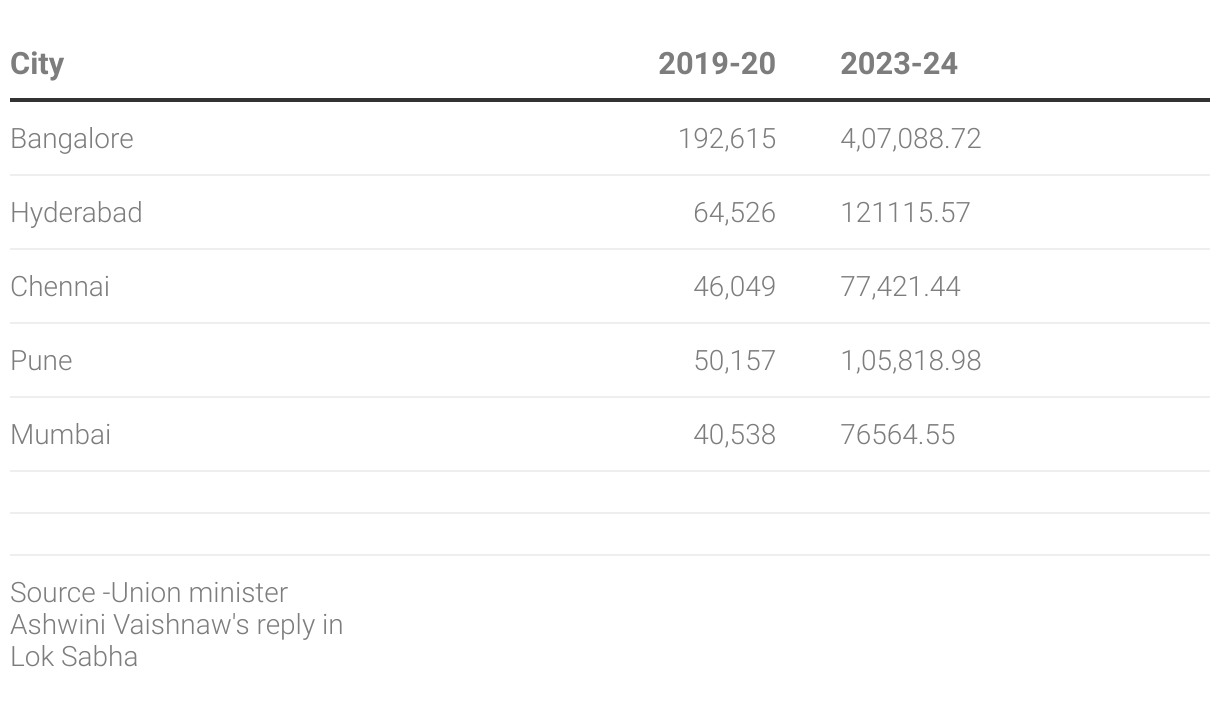
Task: Click Pune's 2019-20 value 50,157
Action: tap(734, 360)
